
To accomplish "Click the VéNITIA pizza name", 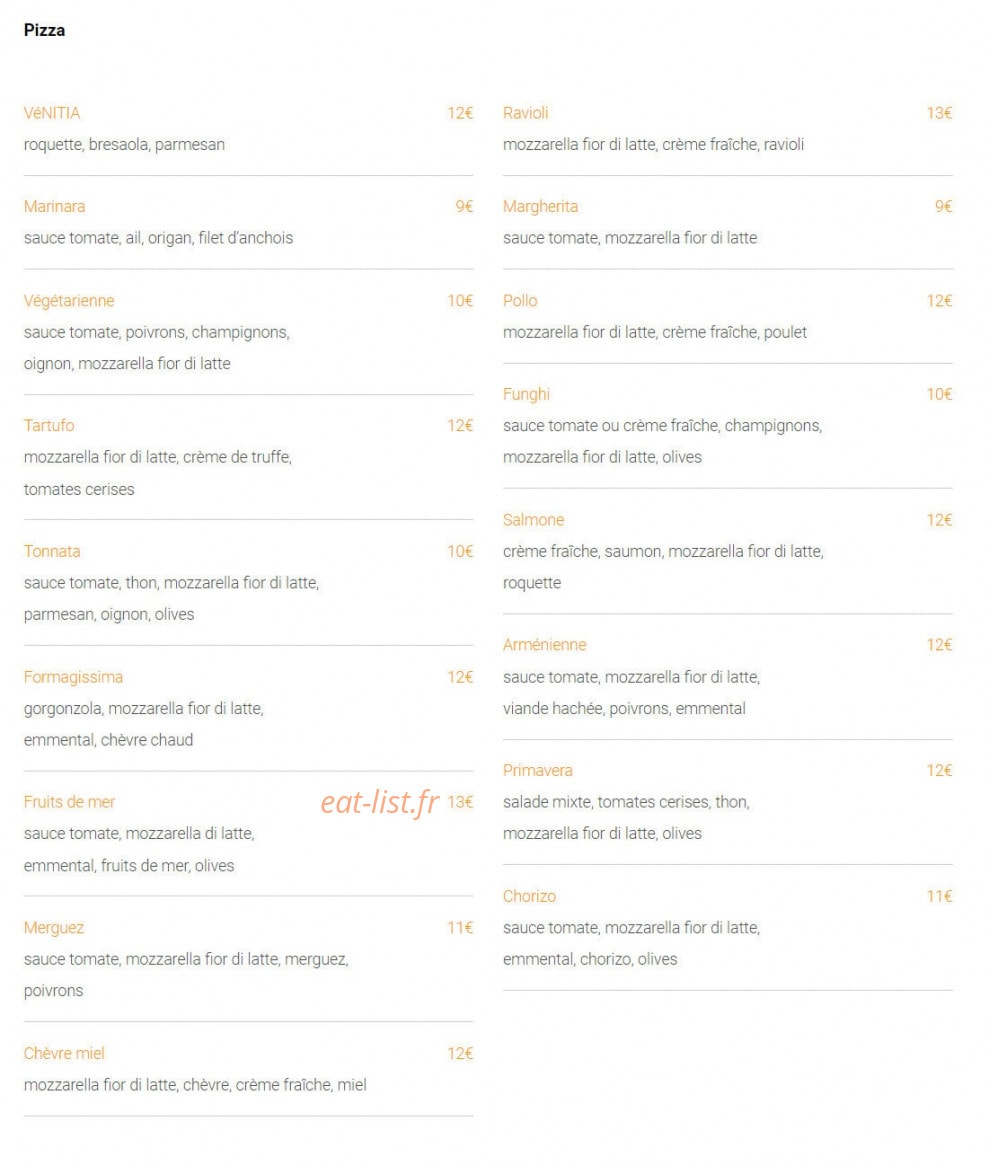I will click(x=51, y=113).
